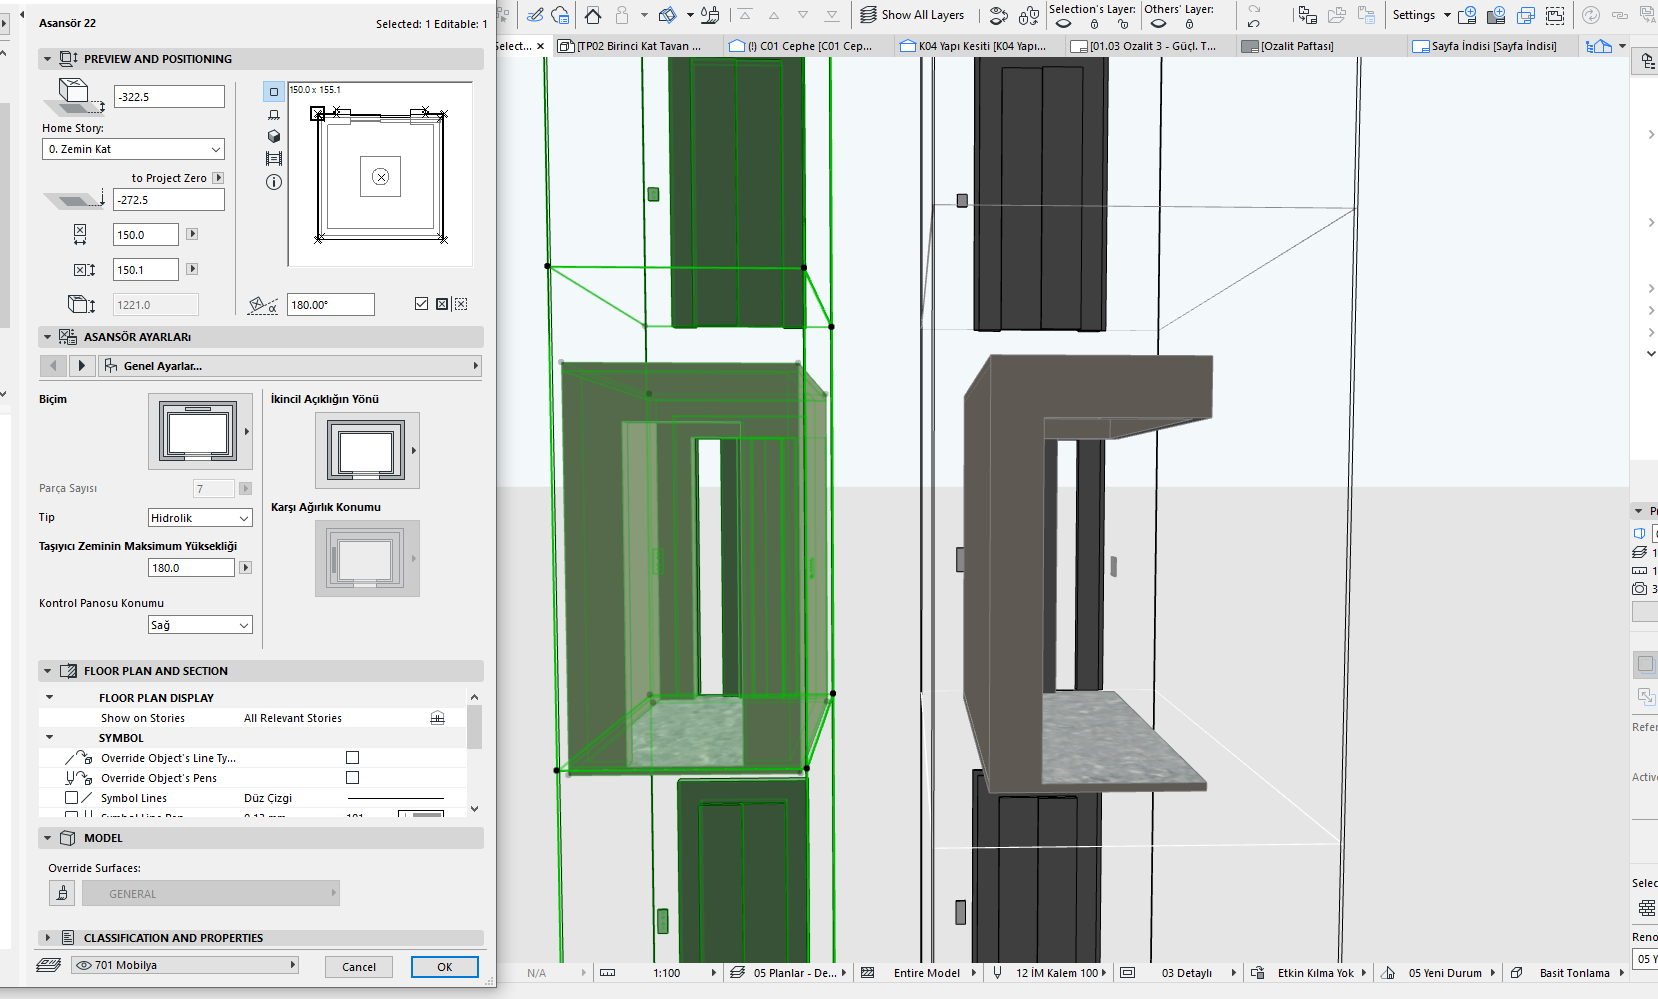Click the next page arrow in Asansör Ayarları

point(82,366)
